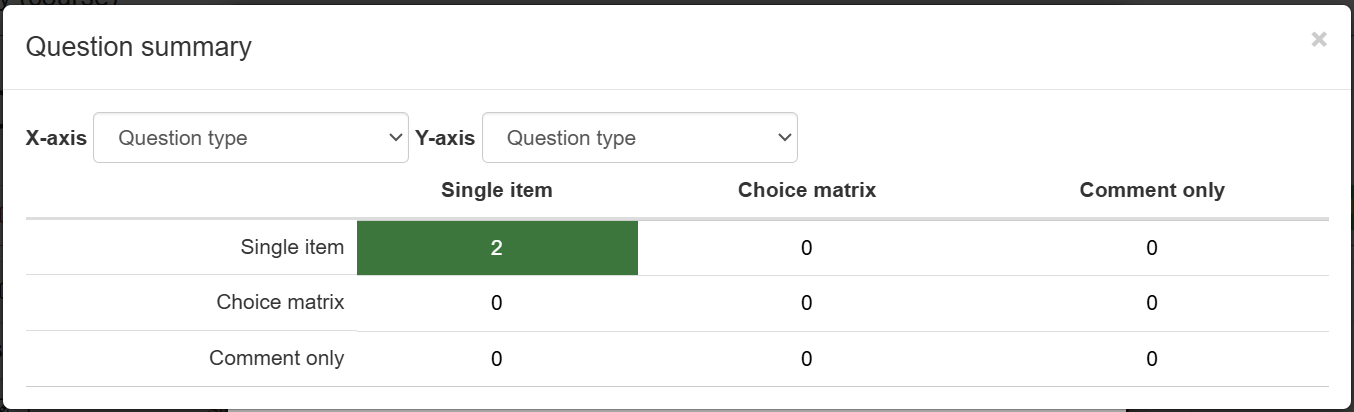Click the Choice matrix column header
Image resolution: width=1354 pixels, height=412 pixels.
click(807, 190)
